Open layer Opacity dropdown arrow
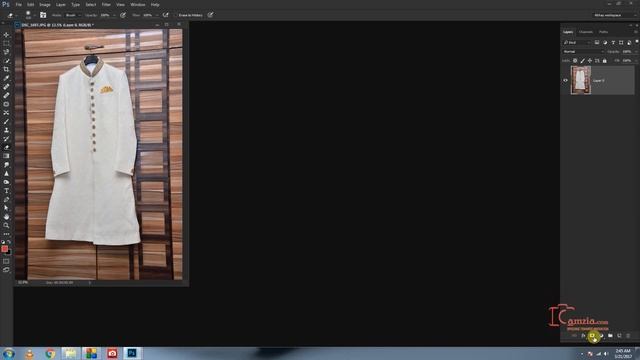640x360 pixels. pos(635,51)
